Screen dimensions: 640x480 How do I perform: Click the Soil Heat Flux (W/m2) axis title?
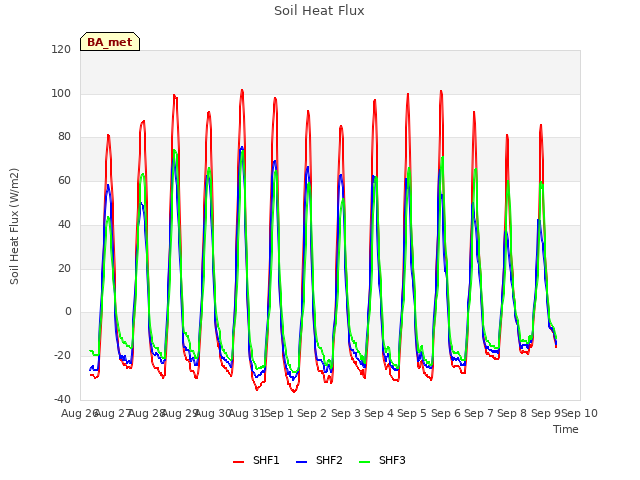click(x=14, y=226)
